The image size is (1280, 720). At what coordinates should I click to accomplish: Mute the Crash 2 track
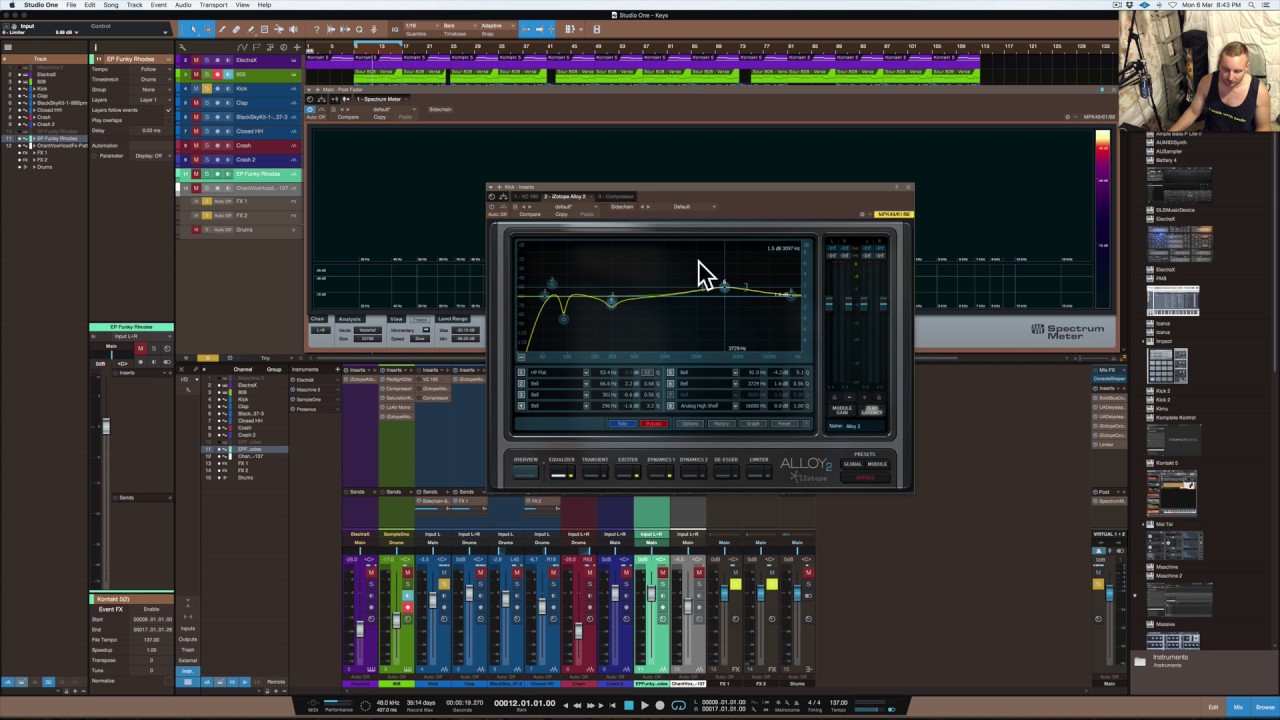coord(196,160)
